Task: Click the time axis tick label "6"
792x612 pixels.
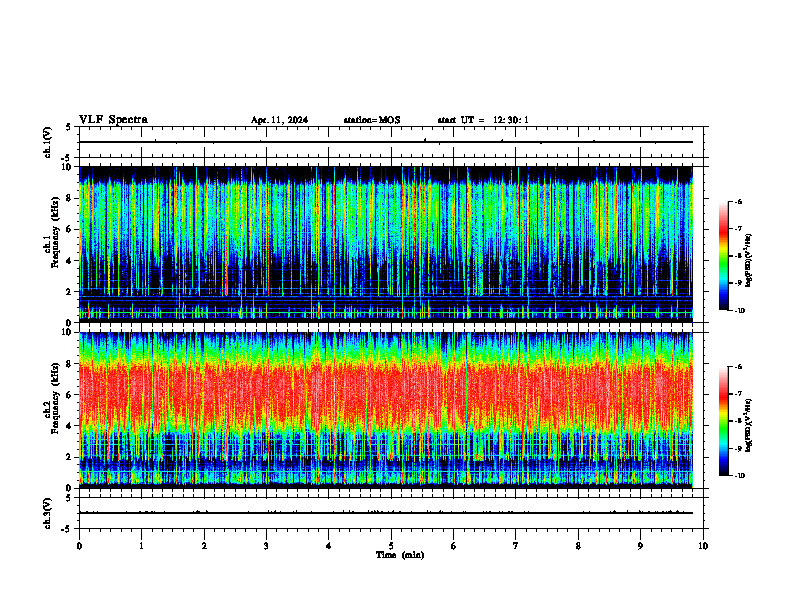Action: tap(454, 546)
